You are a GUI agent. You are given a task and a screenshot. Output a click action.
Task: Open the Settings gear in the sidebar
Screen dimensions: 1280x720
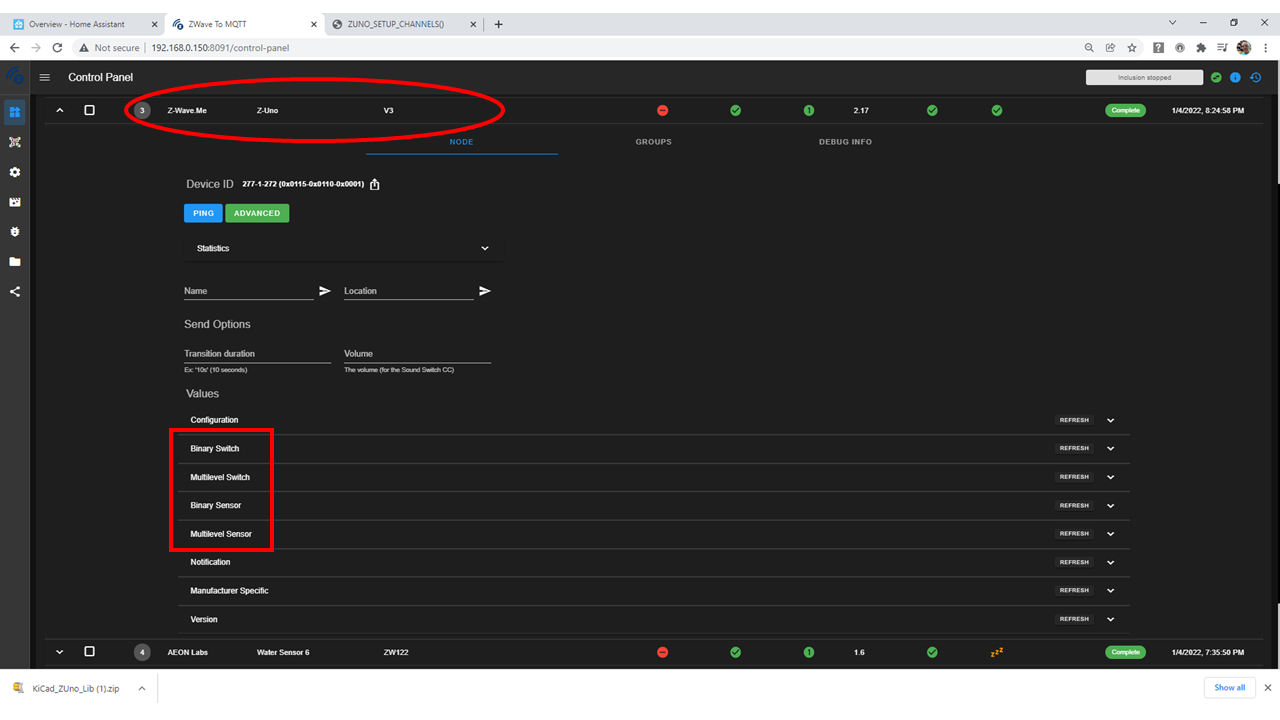[14, 172]
